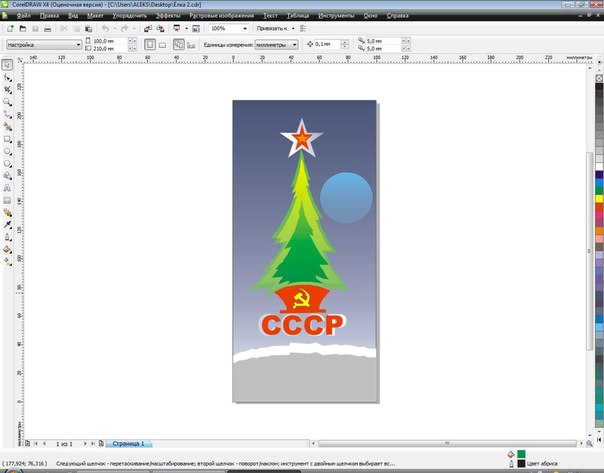Select the Zoom tool in the toolbox
The image size is (604, 473).
click(7, 102)
